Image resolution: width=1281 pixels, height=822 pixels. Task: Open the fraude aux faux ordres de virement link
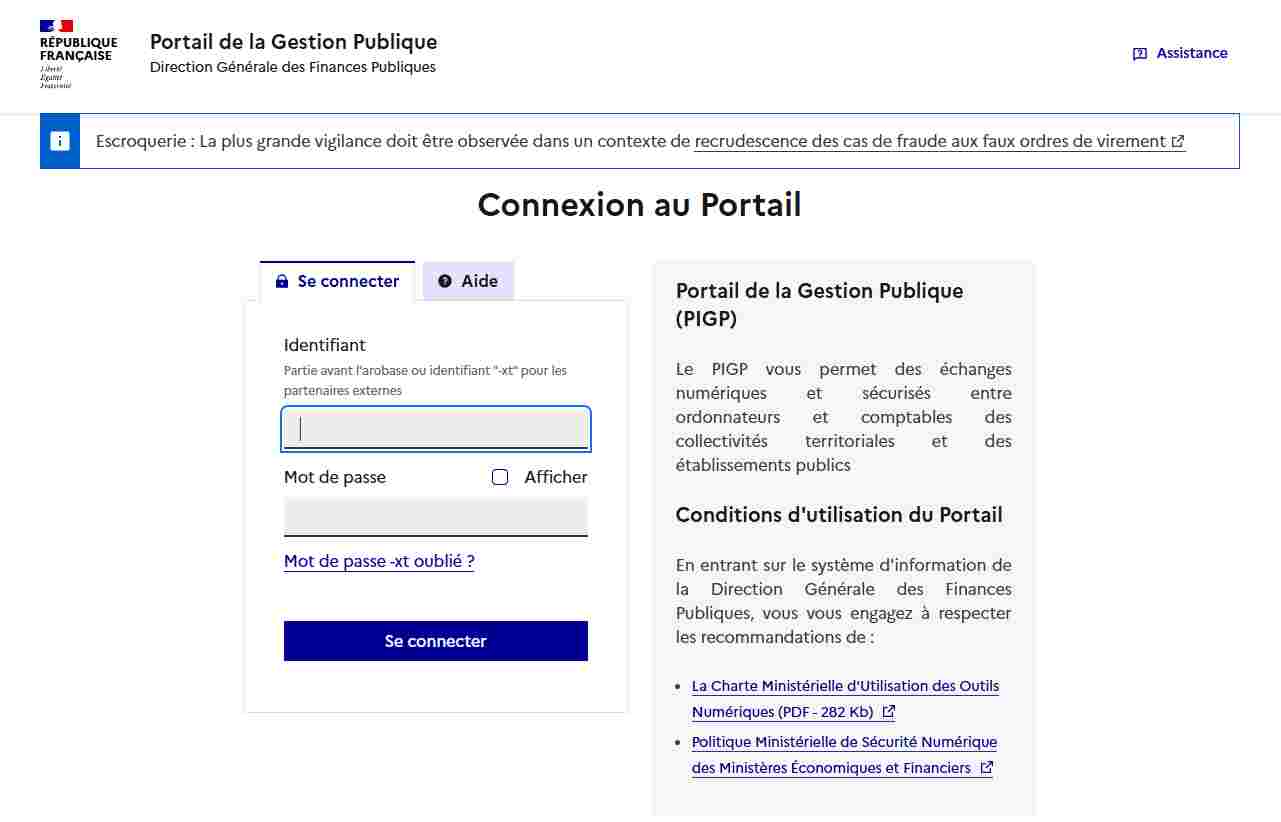point(940,142)
